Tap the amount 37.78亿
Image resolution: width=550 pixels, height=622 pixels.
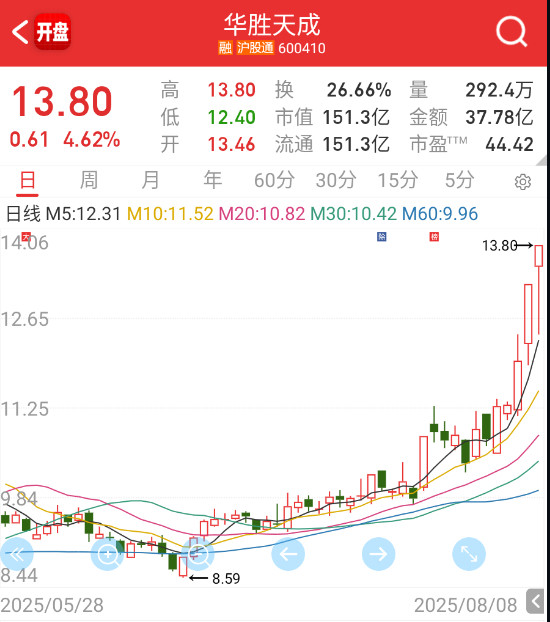pos(499,117)
